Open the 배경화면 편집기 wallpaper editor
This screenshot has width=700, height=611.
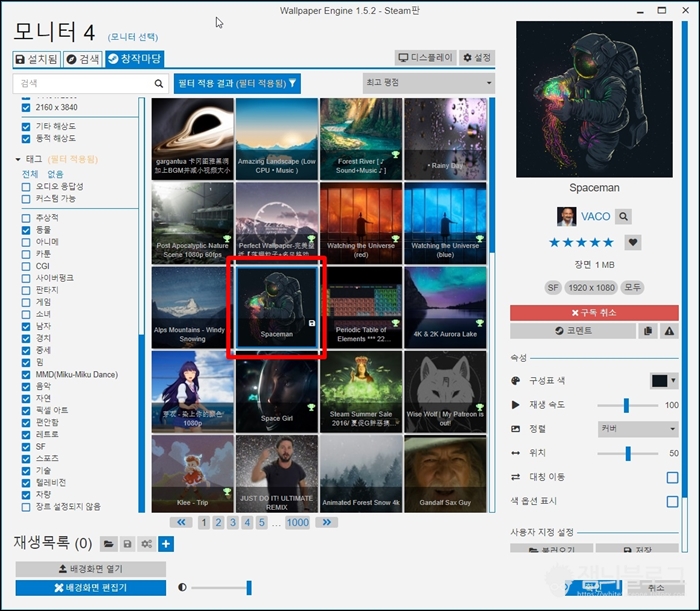(x=91, y=588)
